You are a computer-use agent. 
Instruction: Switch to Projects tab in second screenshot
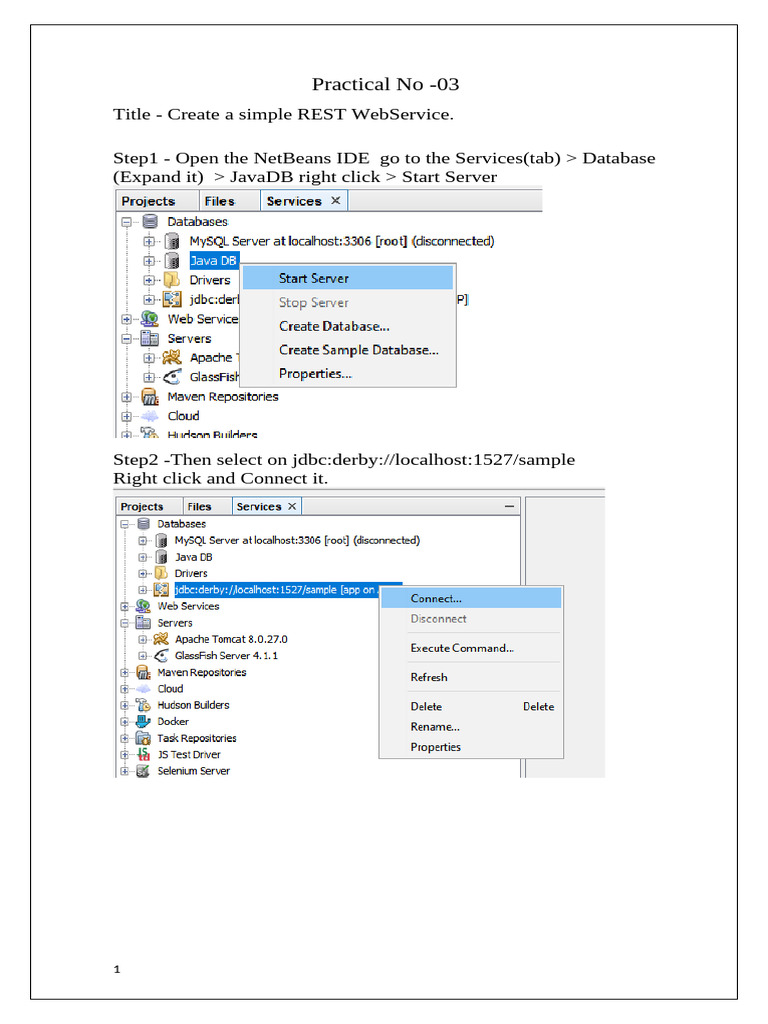point(142,507)
